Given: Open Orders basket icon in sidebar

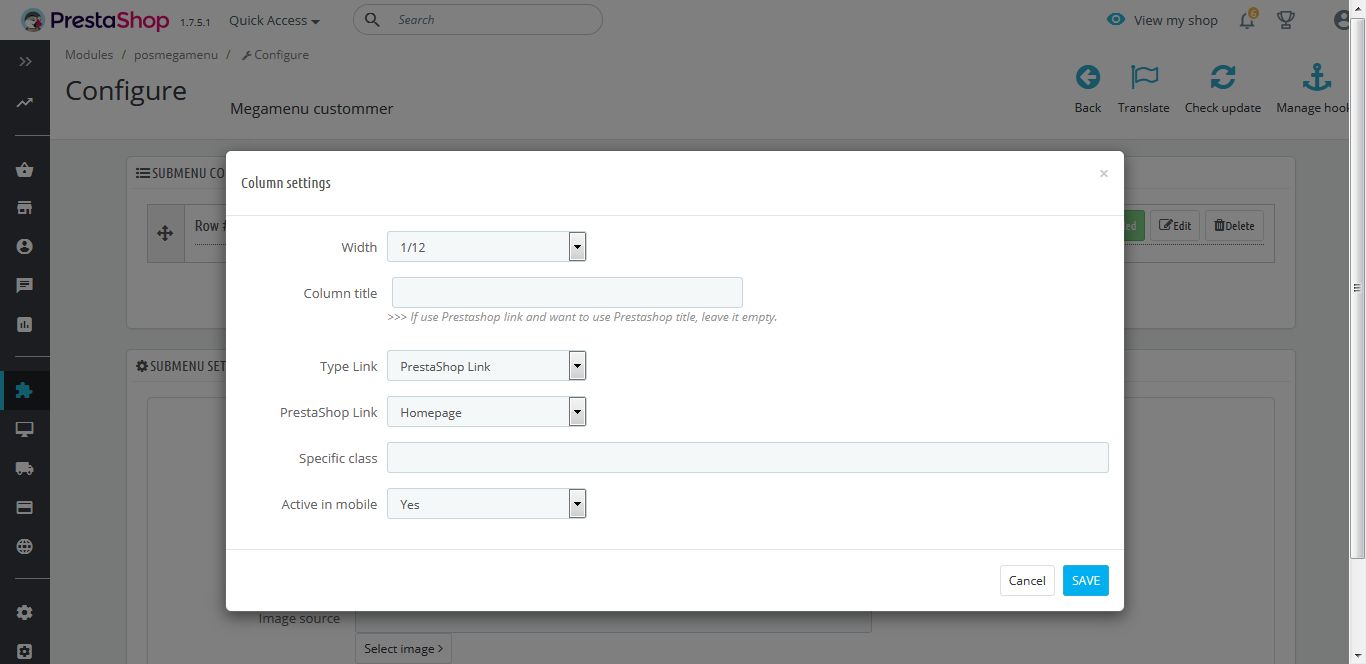Looking at the screenshot, I should click(x=25, y=170).
